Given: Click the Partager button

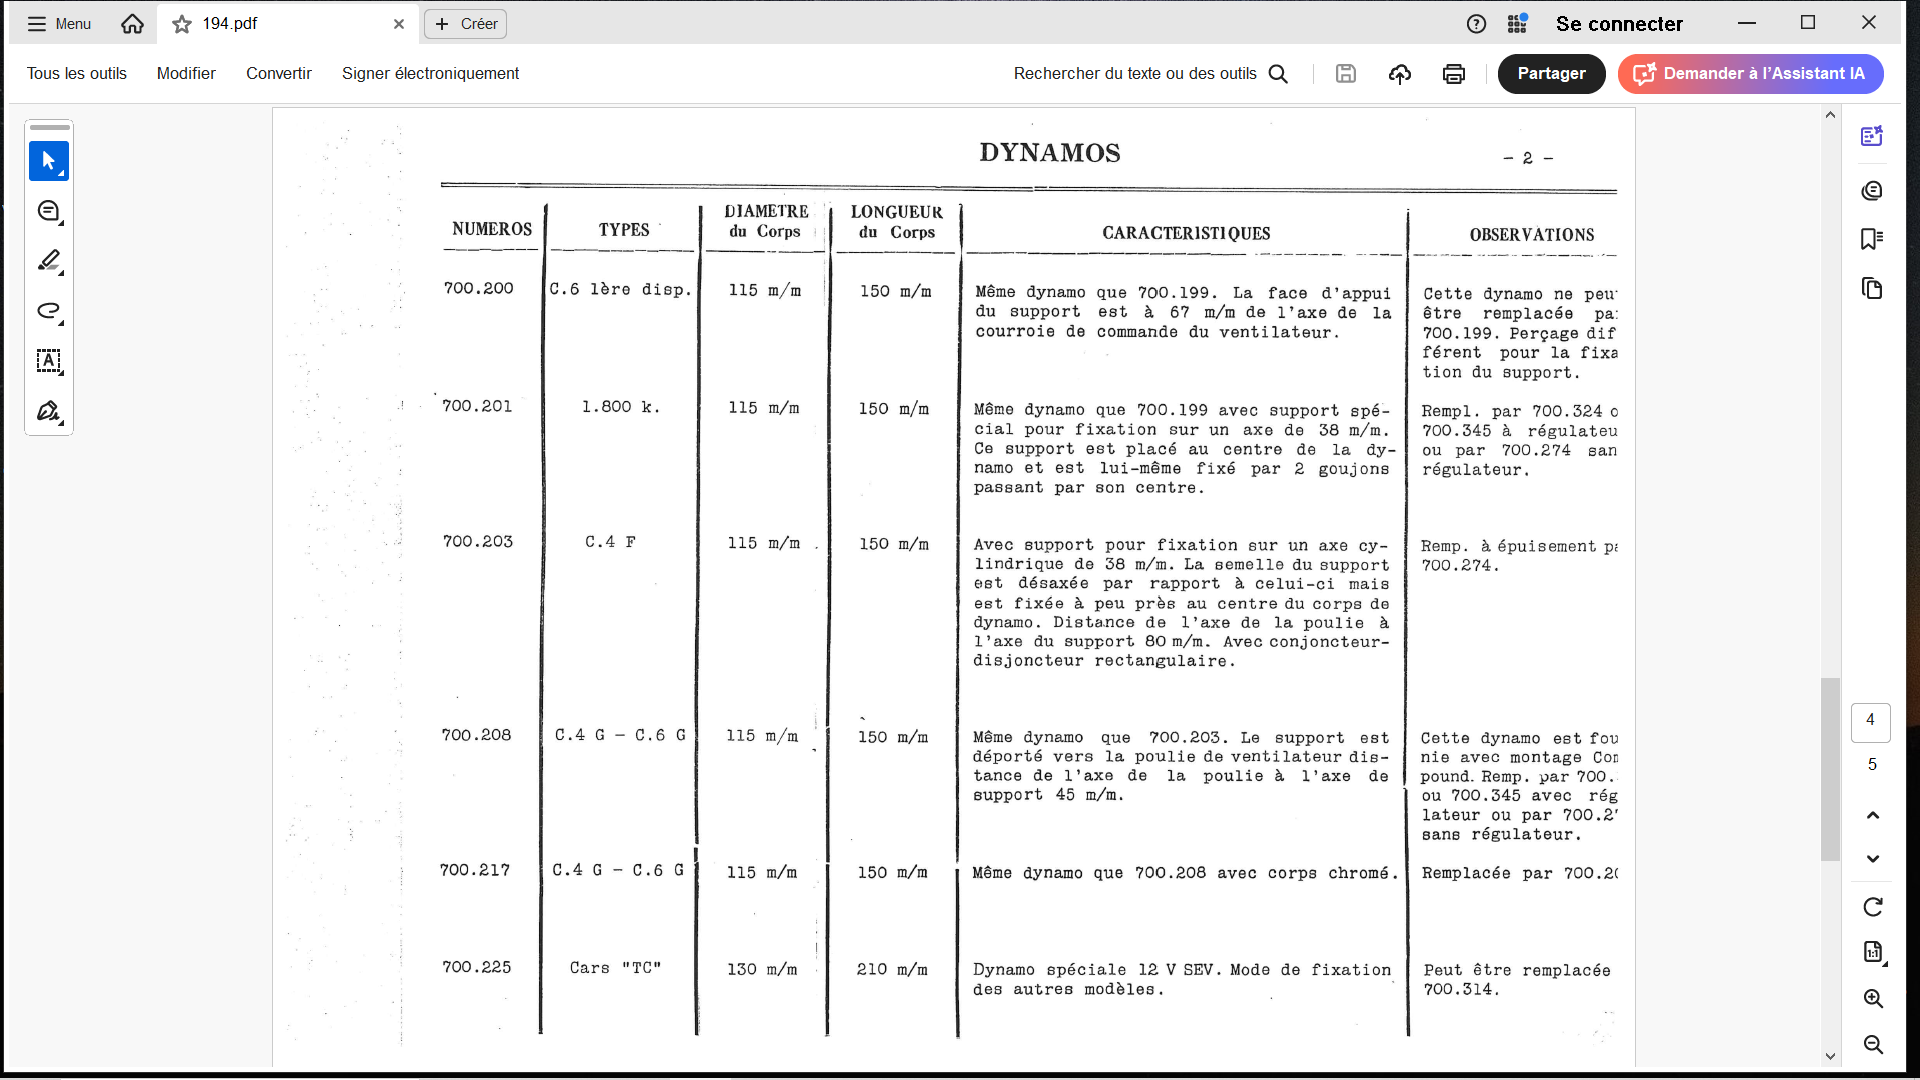Looking at the screenshot, I should click(1551, 74).
